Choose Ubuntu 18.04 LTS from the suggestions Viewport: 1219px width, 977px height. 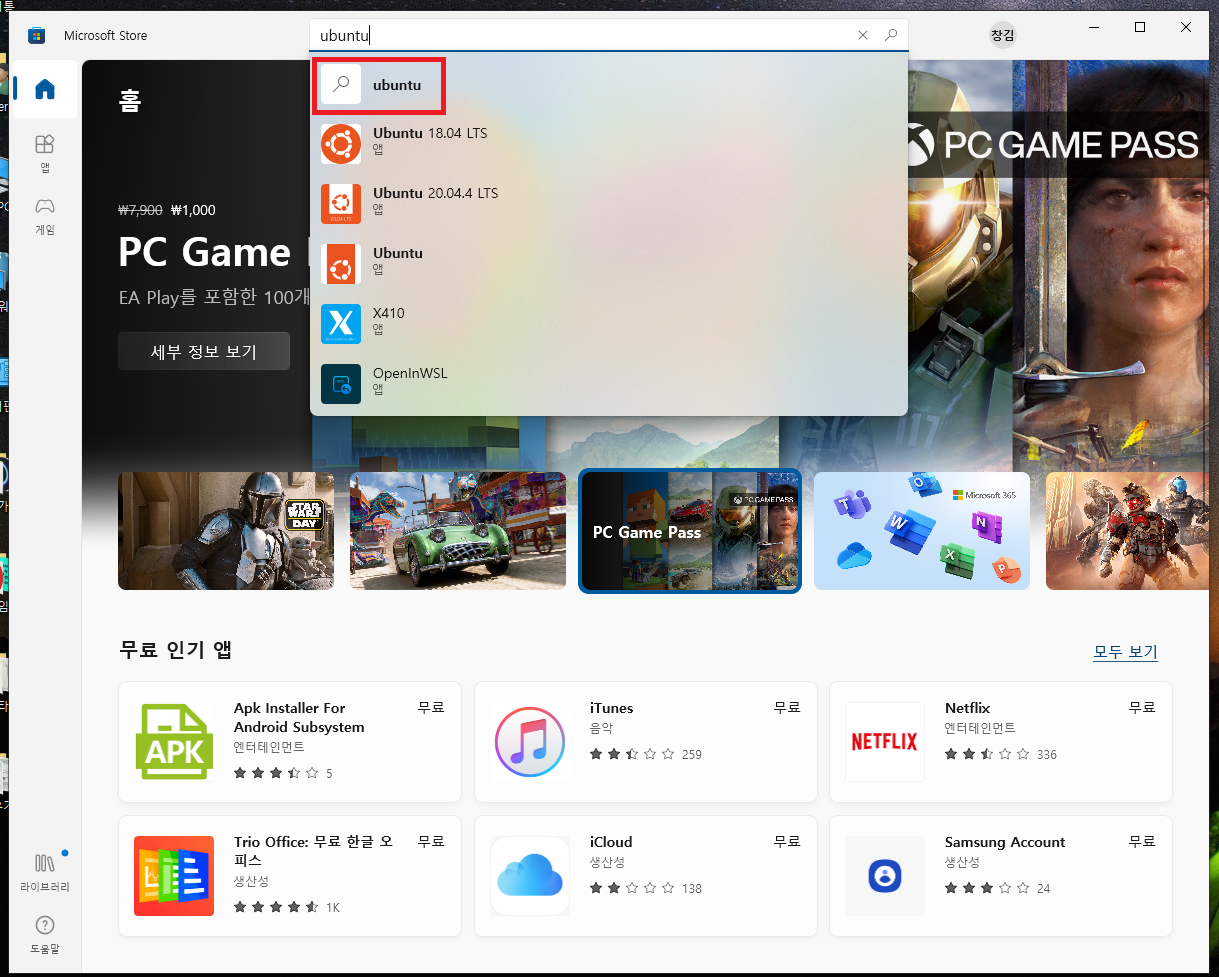608,144
